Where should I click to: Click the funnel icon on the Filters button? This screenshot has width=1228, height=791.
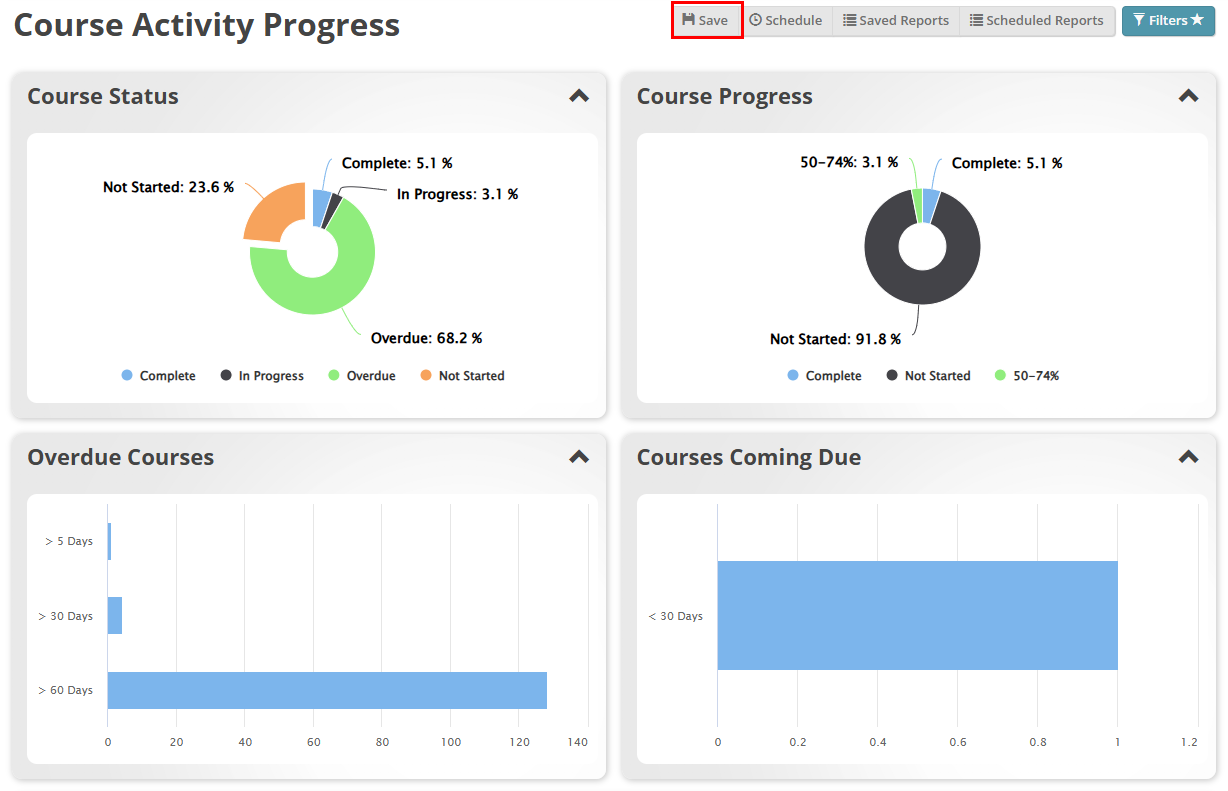(1140, 20)
